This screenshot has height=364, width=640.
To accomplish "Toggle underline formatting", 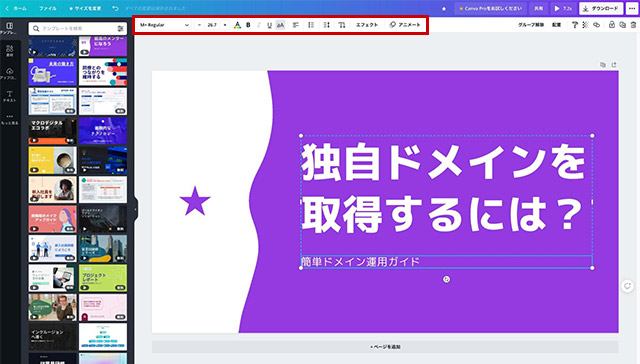I will pos(269,25).
